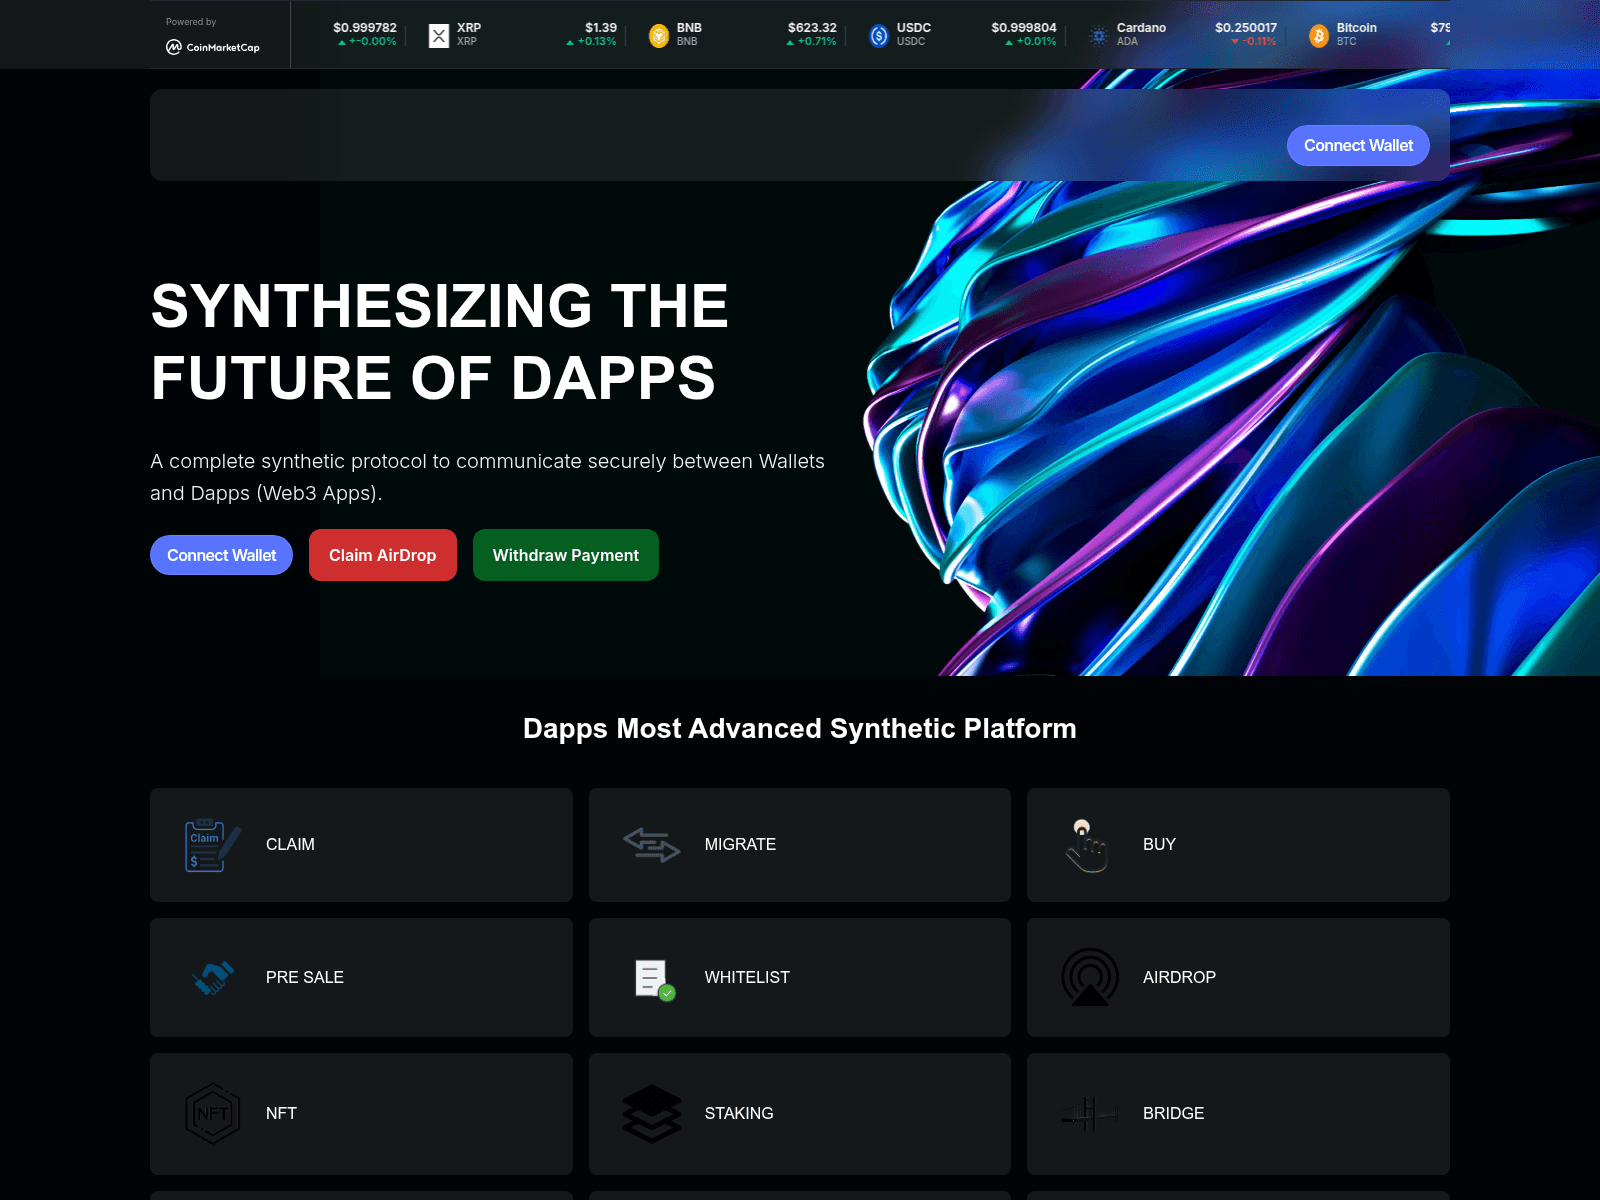1600x1200 pixels.
Task: Click the USDC ticker name
Action: point(914,28)
